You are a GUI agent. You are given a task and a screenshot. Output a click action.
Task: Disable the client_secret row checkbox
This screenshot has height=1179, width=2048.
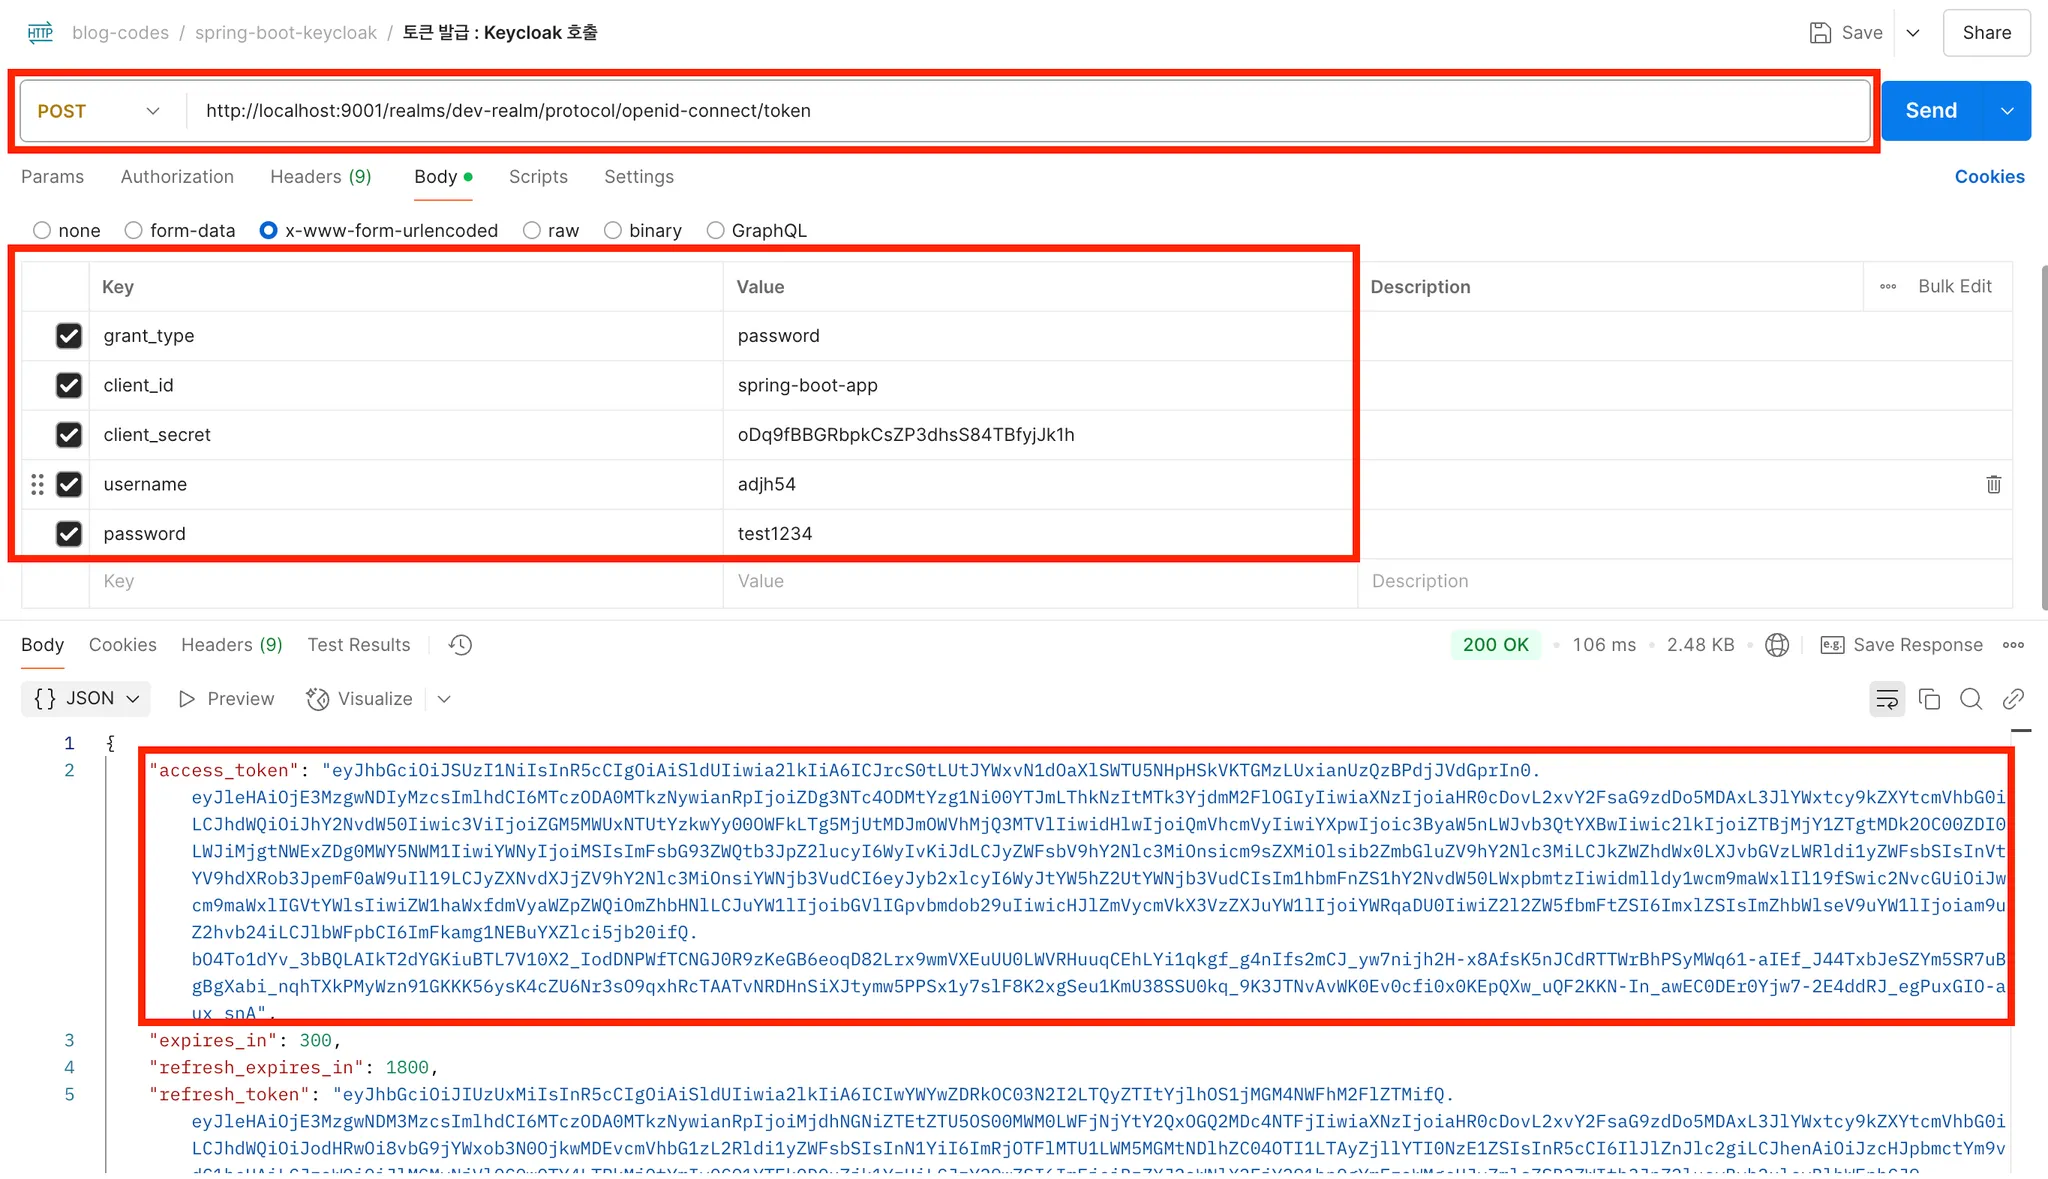(69, 435)
